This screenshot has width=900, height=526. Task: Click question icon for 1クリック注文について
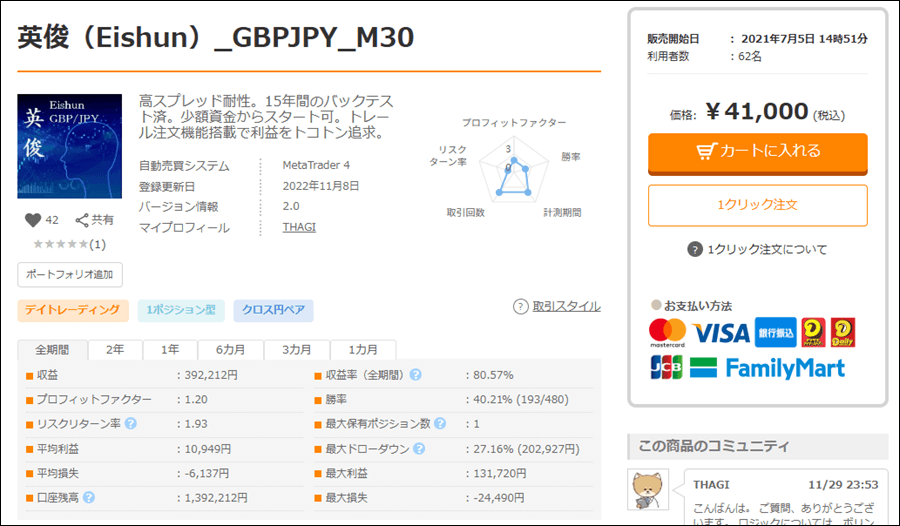[695, 249]
